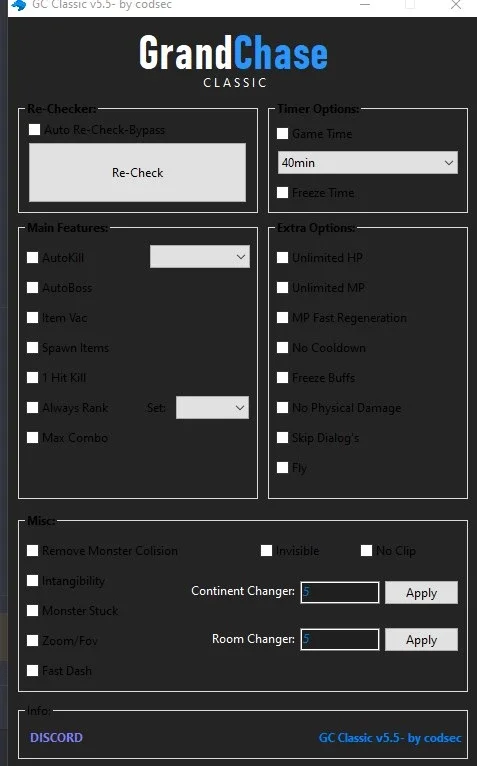Check the Intangibility box
The image size is (477, 766).
33,580
